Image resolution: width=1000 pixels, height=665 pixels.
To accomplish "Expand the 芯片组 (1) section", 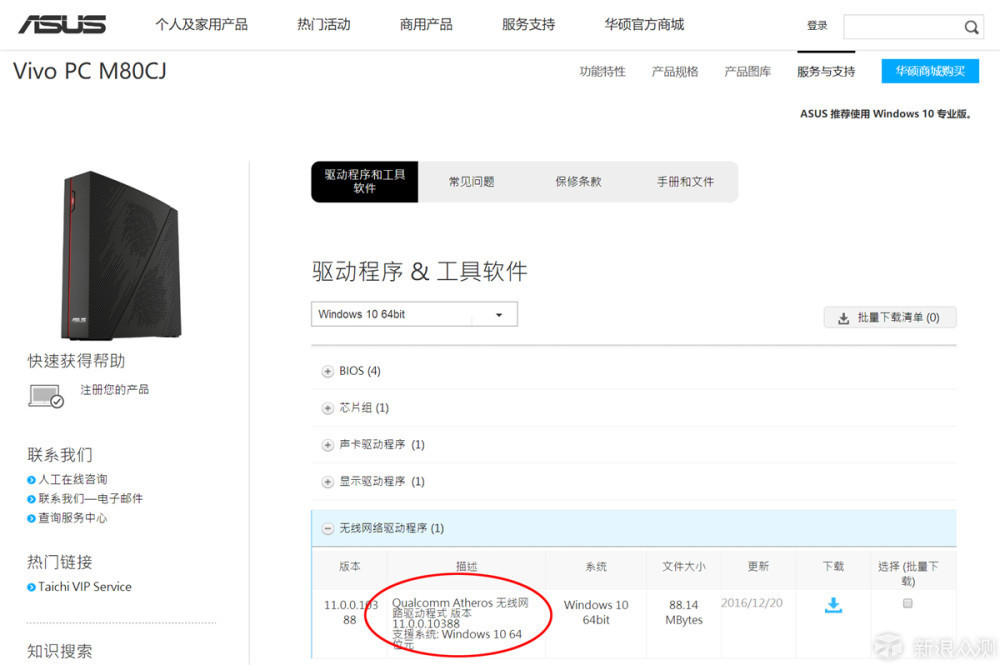I will (x=328, y=408).
